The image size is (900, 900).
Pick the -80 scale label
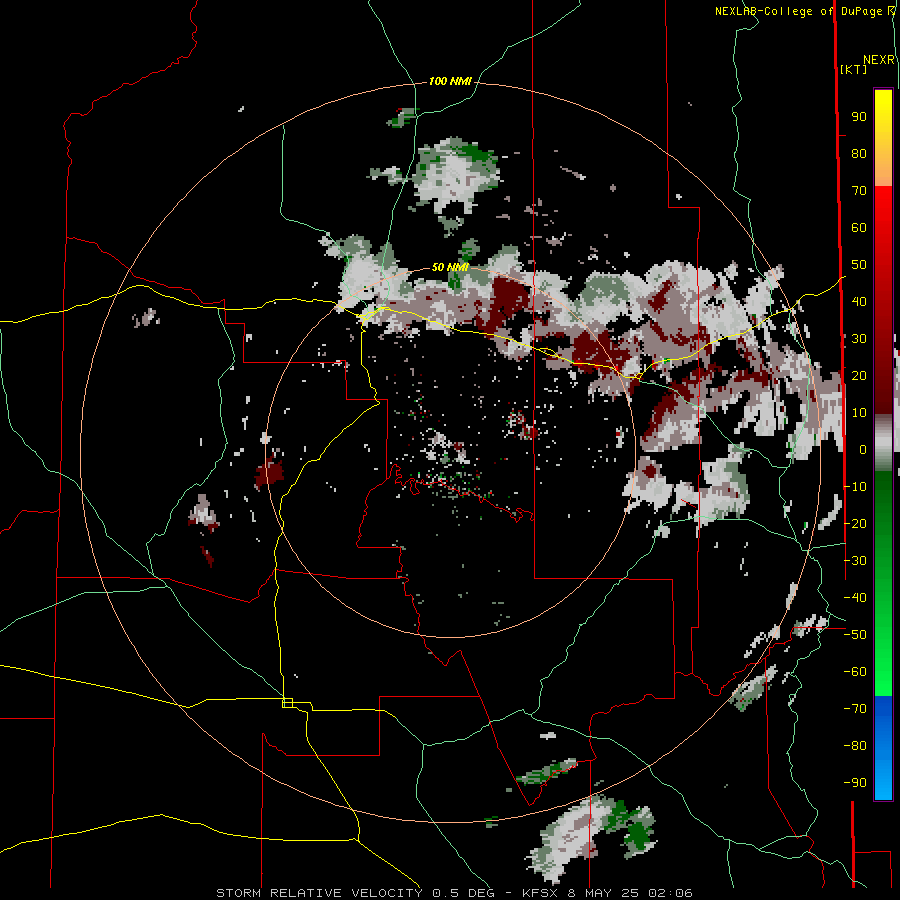(855, 746)
